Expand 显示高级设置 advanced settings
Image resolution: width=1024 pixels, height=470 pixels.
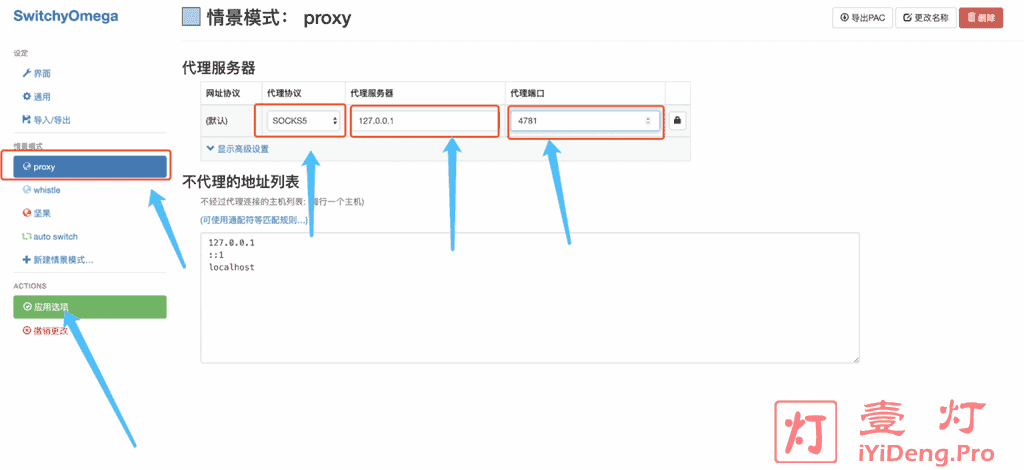coord(238,149)
